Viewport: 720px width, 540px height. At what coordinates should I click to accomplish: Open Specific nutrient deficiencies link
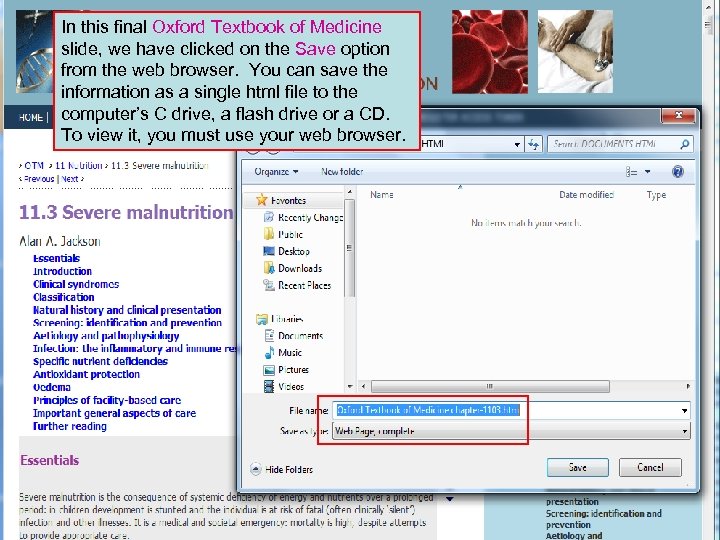101,361
